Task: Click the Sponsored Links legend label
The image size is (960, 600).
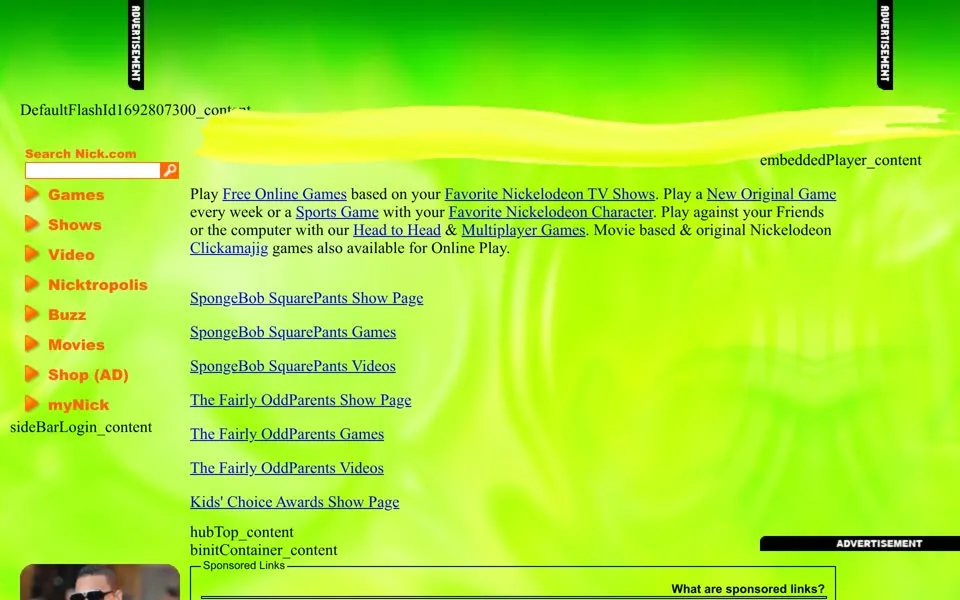Action: coord(244,566)
